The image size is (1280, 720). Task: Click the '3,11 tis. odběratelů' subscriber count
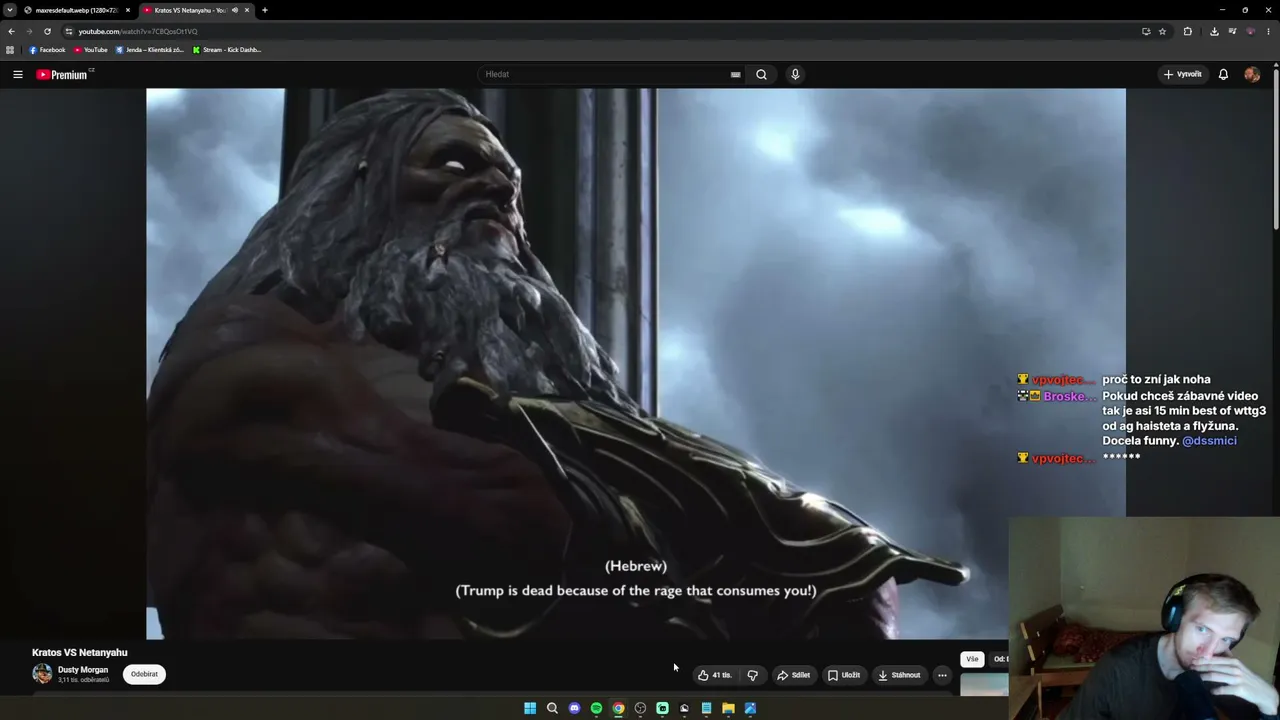83,680
